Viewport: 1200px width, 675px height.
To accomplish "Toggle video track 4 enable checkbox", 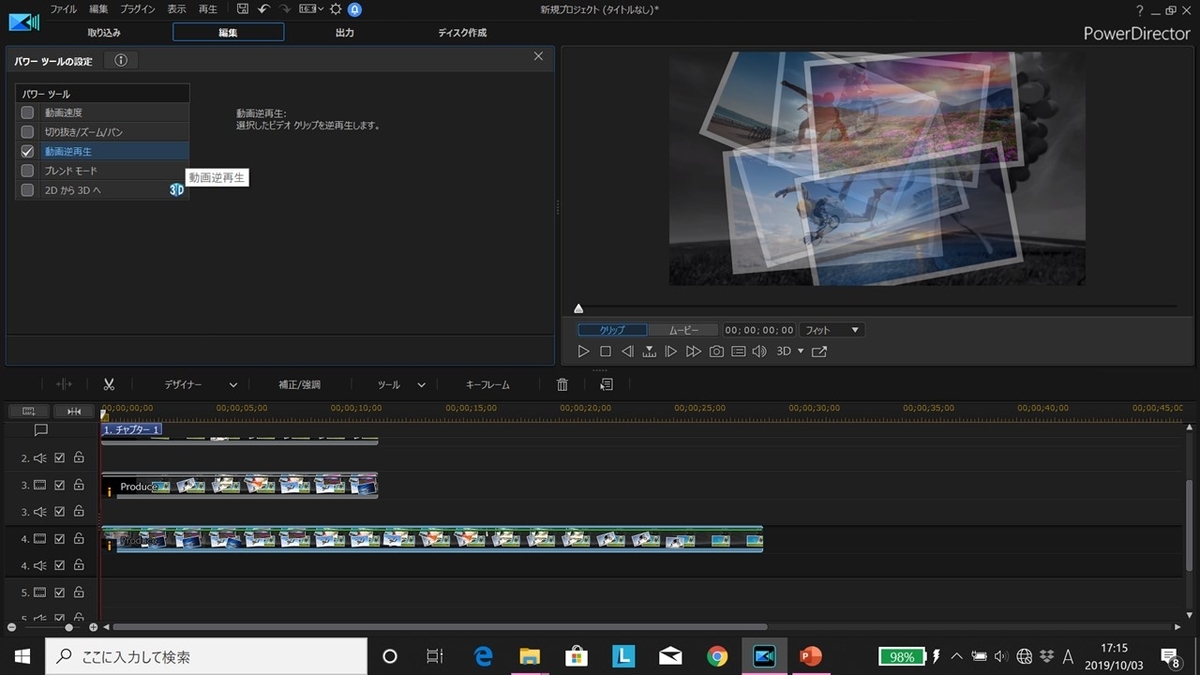I will click(59, 539).
